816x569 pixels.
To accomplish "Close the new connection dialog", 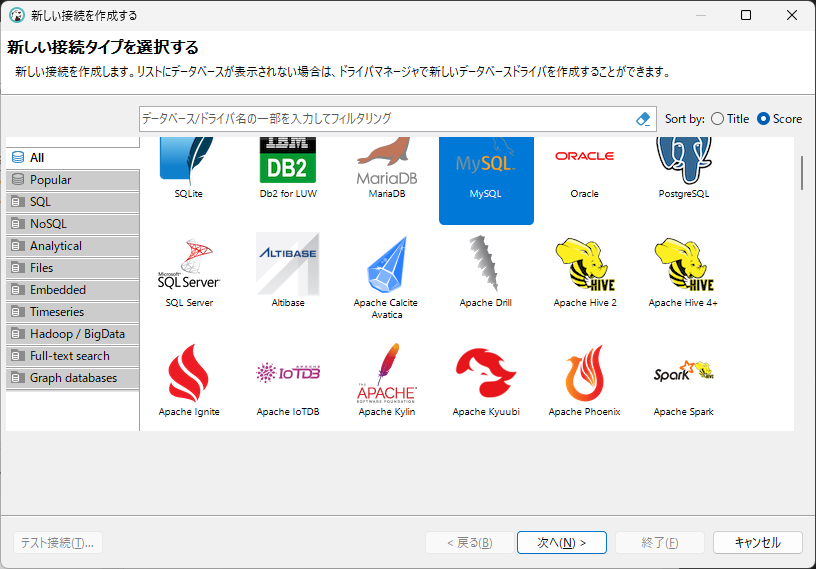I will (x=792, y=15).
